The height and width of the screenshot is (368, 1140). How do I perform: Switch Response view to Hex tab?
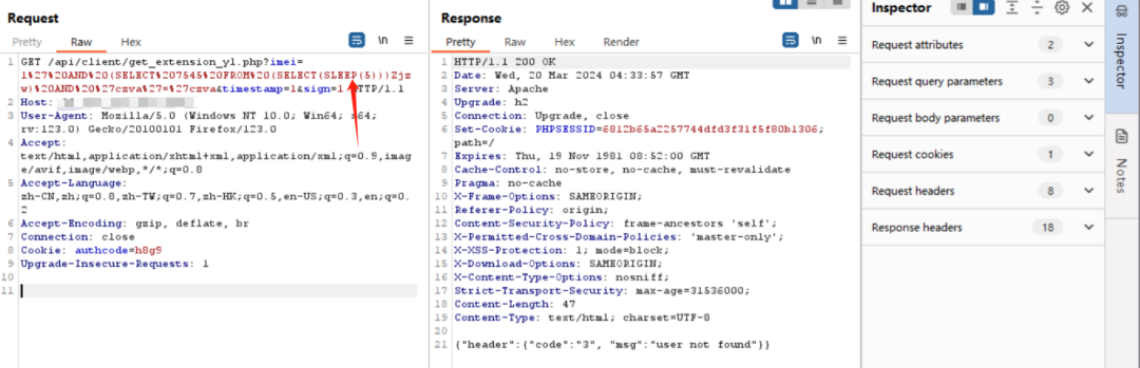pos(564,42)
